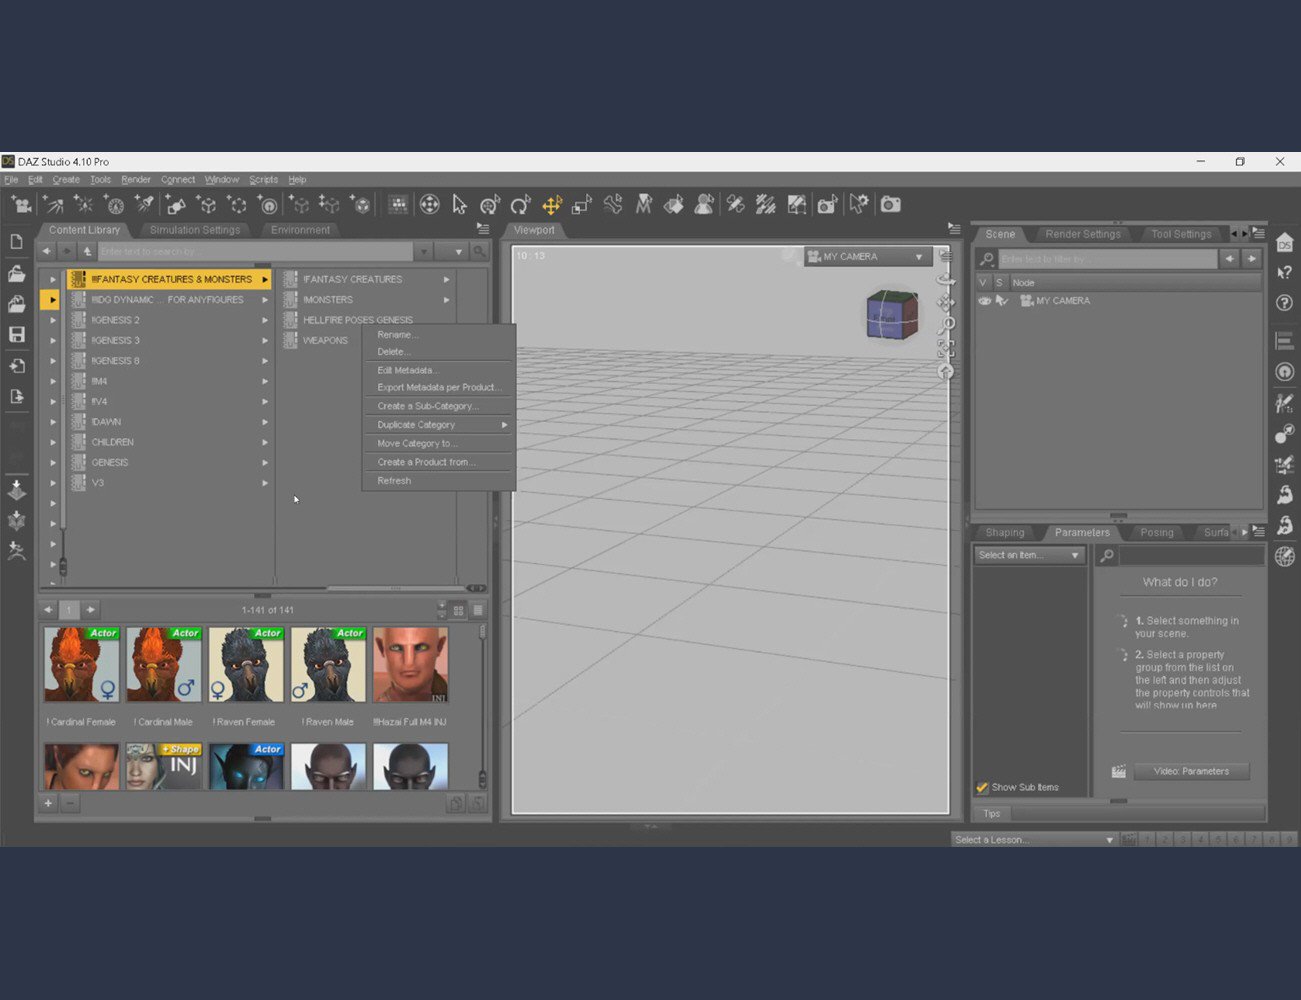Click the view cube in viewport
This screenshot has height=1000, width=1301.
891,315
